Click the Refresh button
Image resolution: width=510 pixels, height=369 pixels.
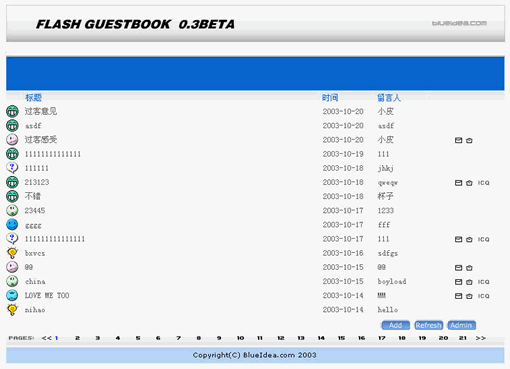coord(428,325)
